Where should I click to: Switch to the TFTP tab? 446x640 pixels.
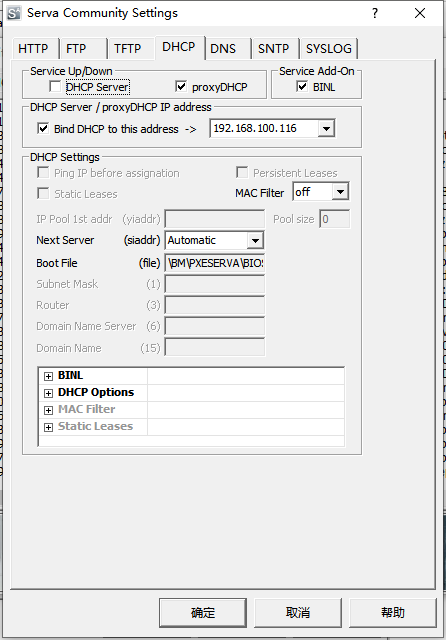127,49
